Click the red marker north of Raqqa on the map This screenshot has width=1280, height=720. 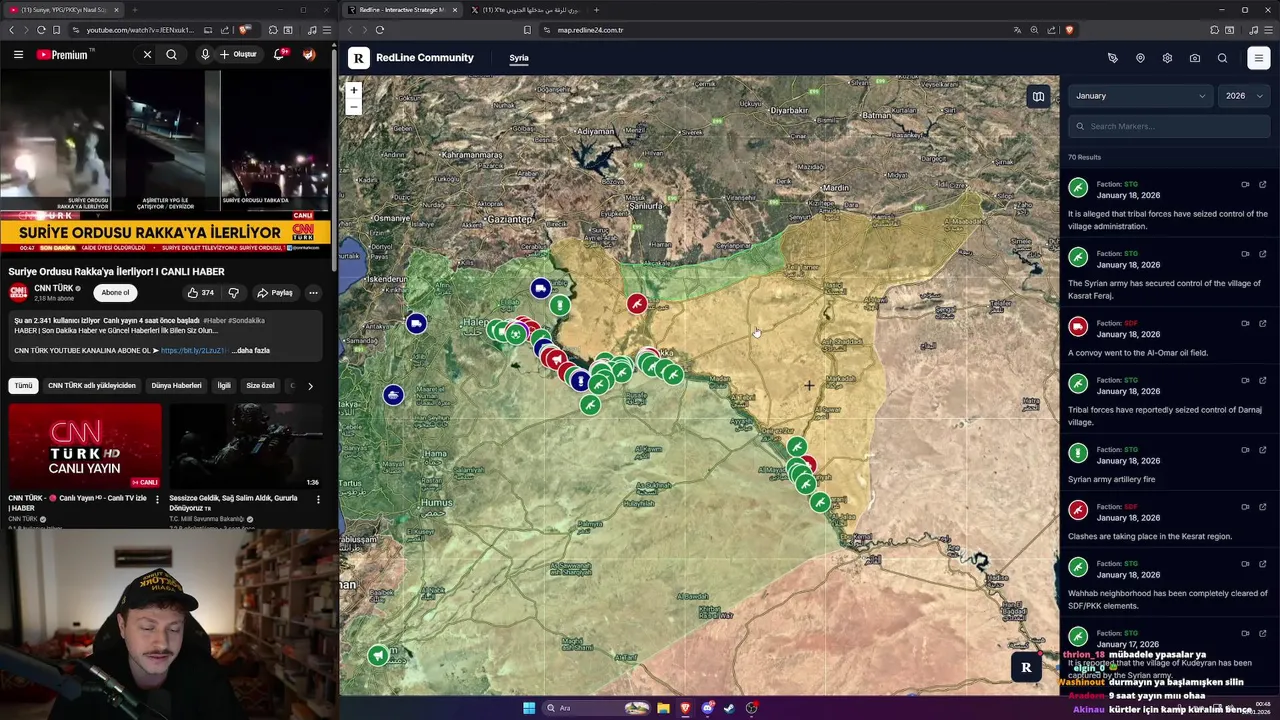(637, 303)
